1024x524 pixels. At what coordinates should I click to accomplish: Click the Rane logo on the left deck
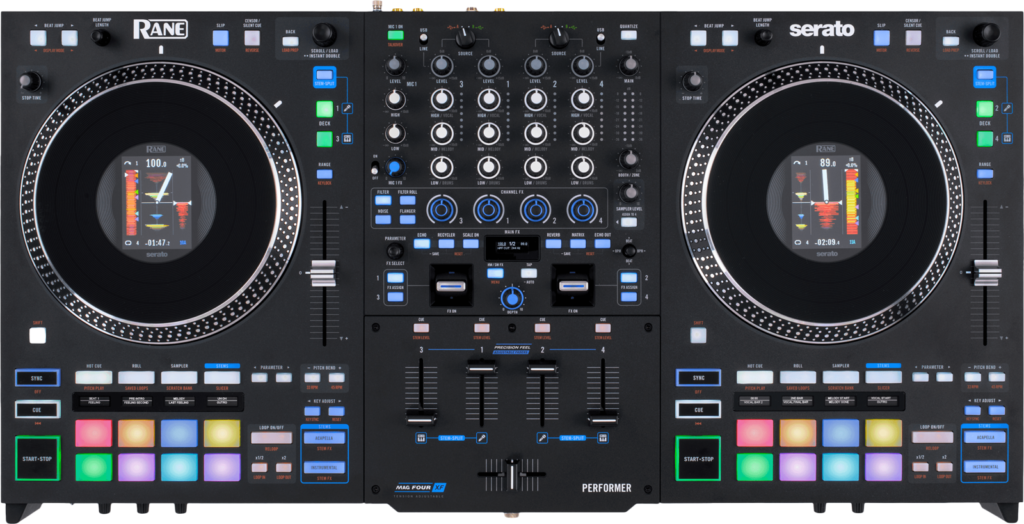(x=160, y=29)
